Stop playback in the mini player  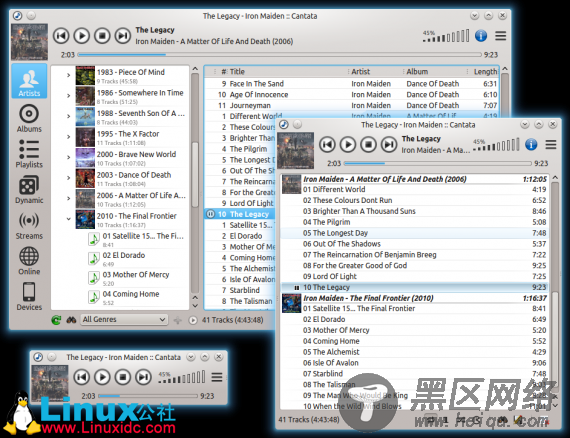point(123,377)
